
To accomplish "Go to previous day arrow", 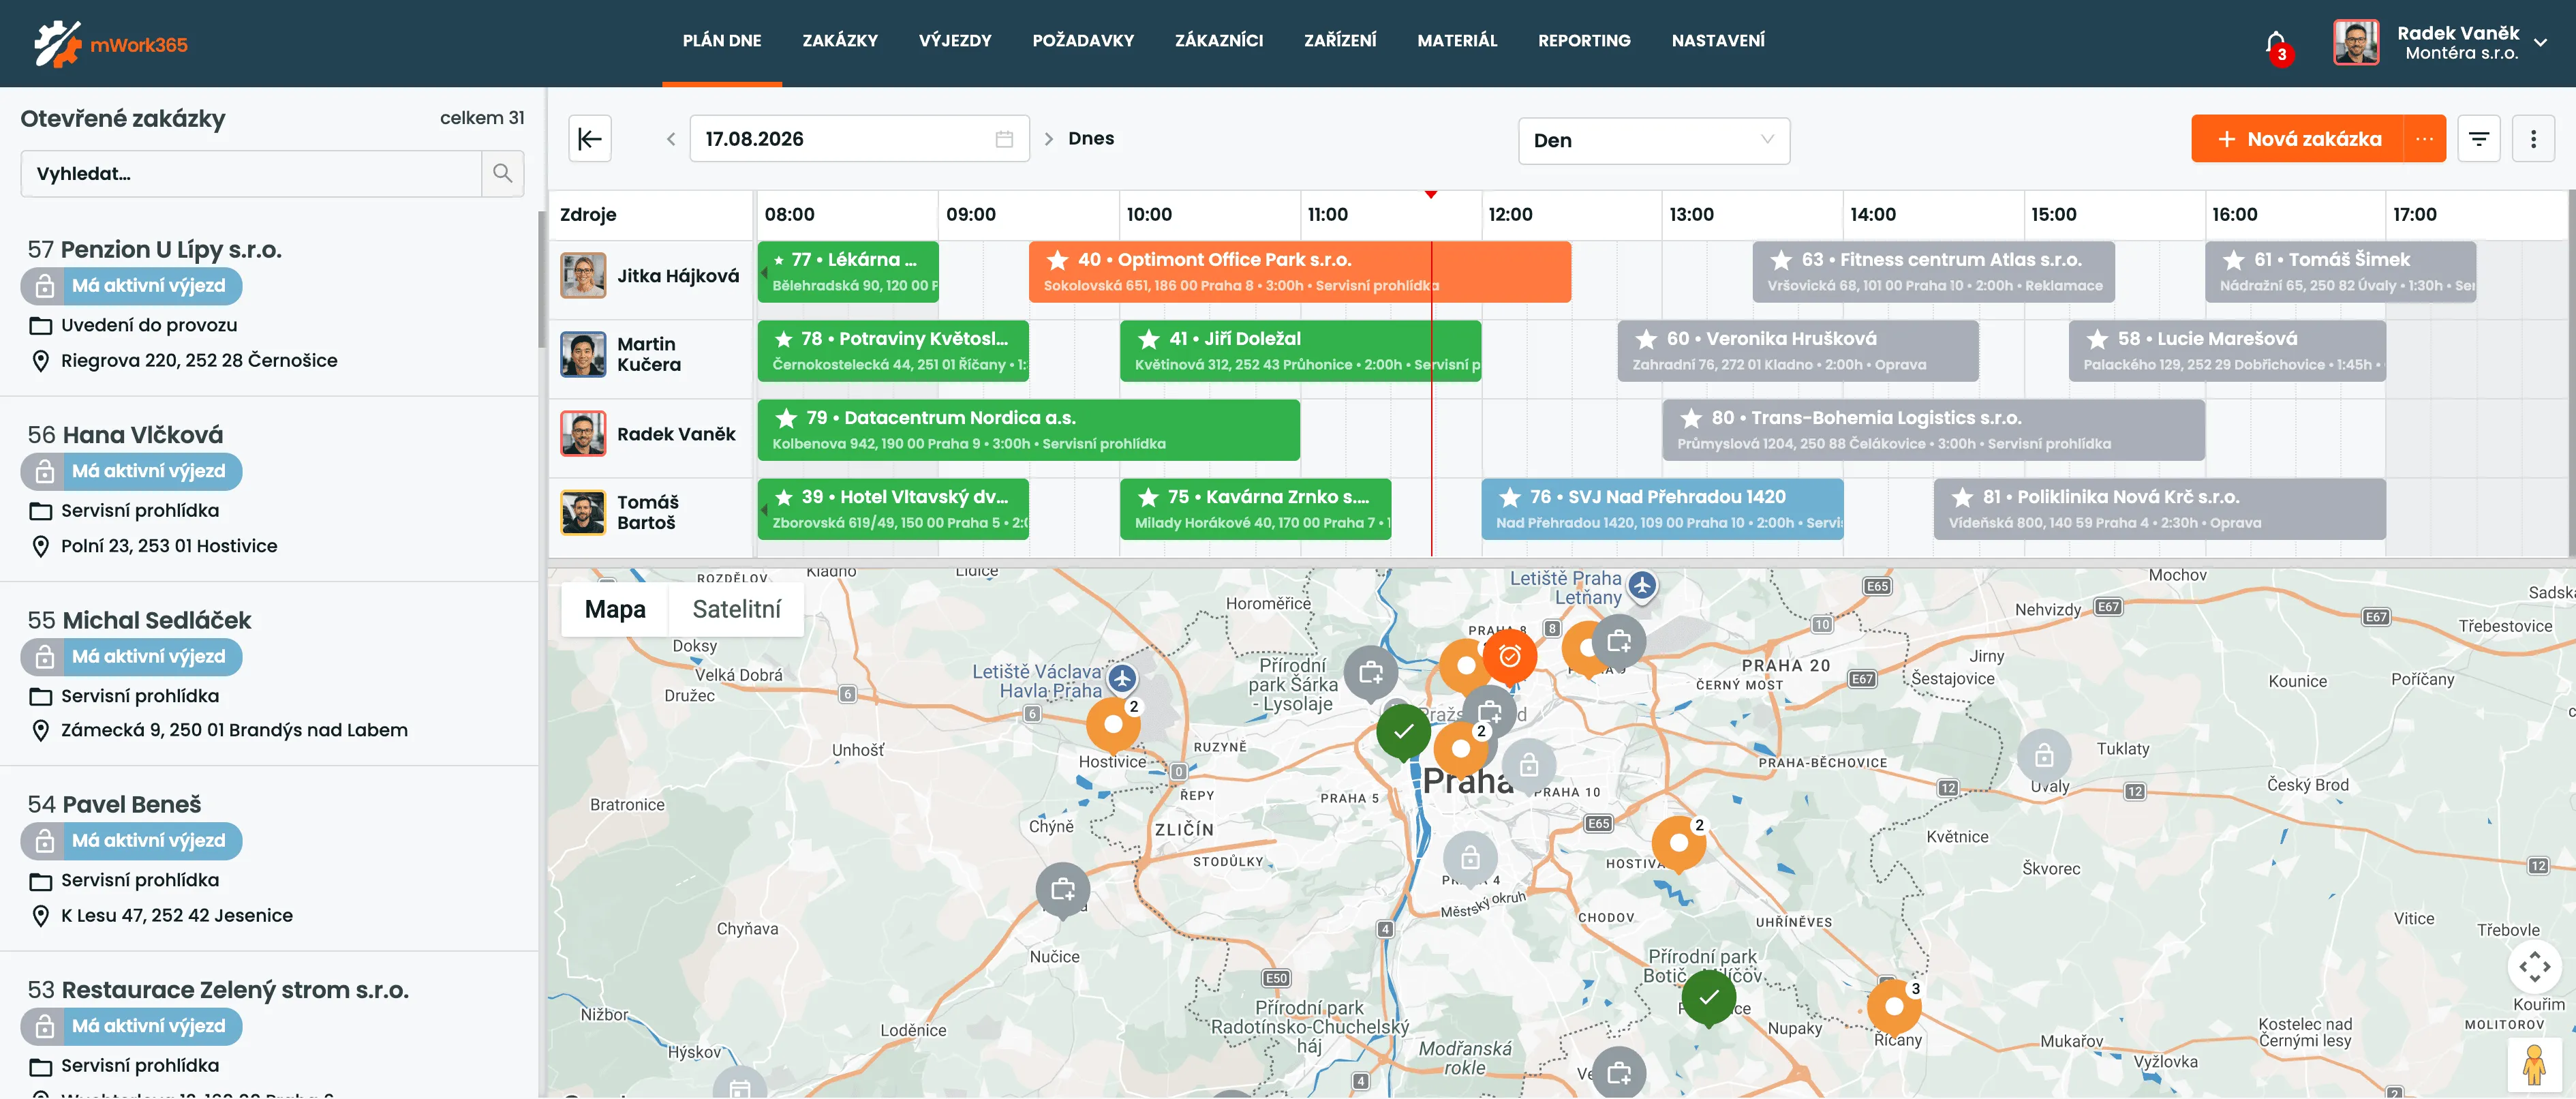I will click(671, 139).
